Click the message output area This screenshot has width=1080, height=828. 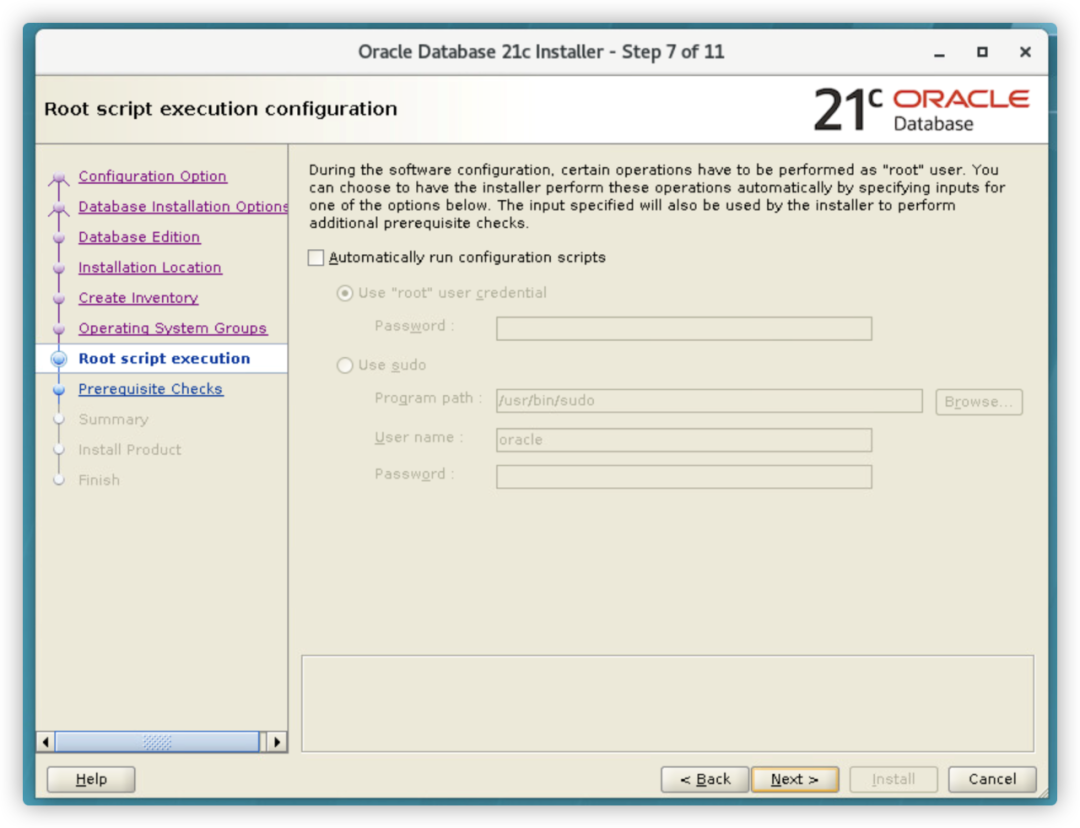[667, 703]
